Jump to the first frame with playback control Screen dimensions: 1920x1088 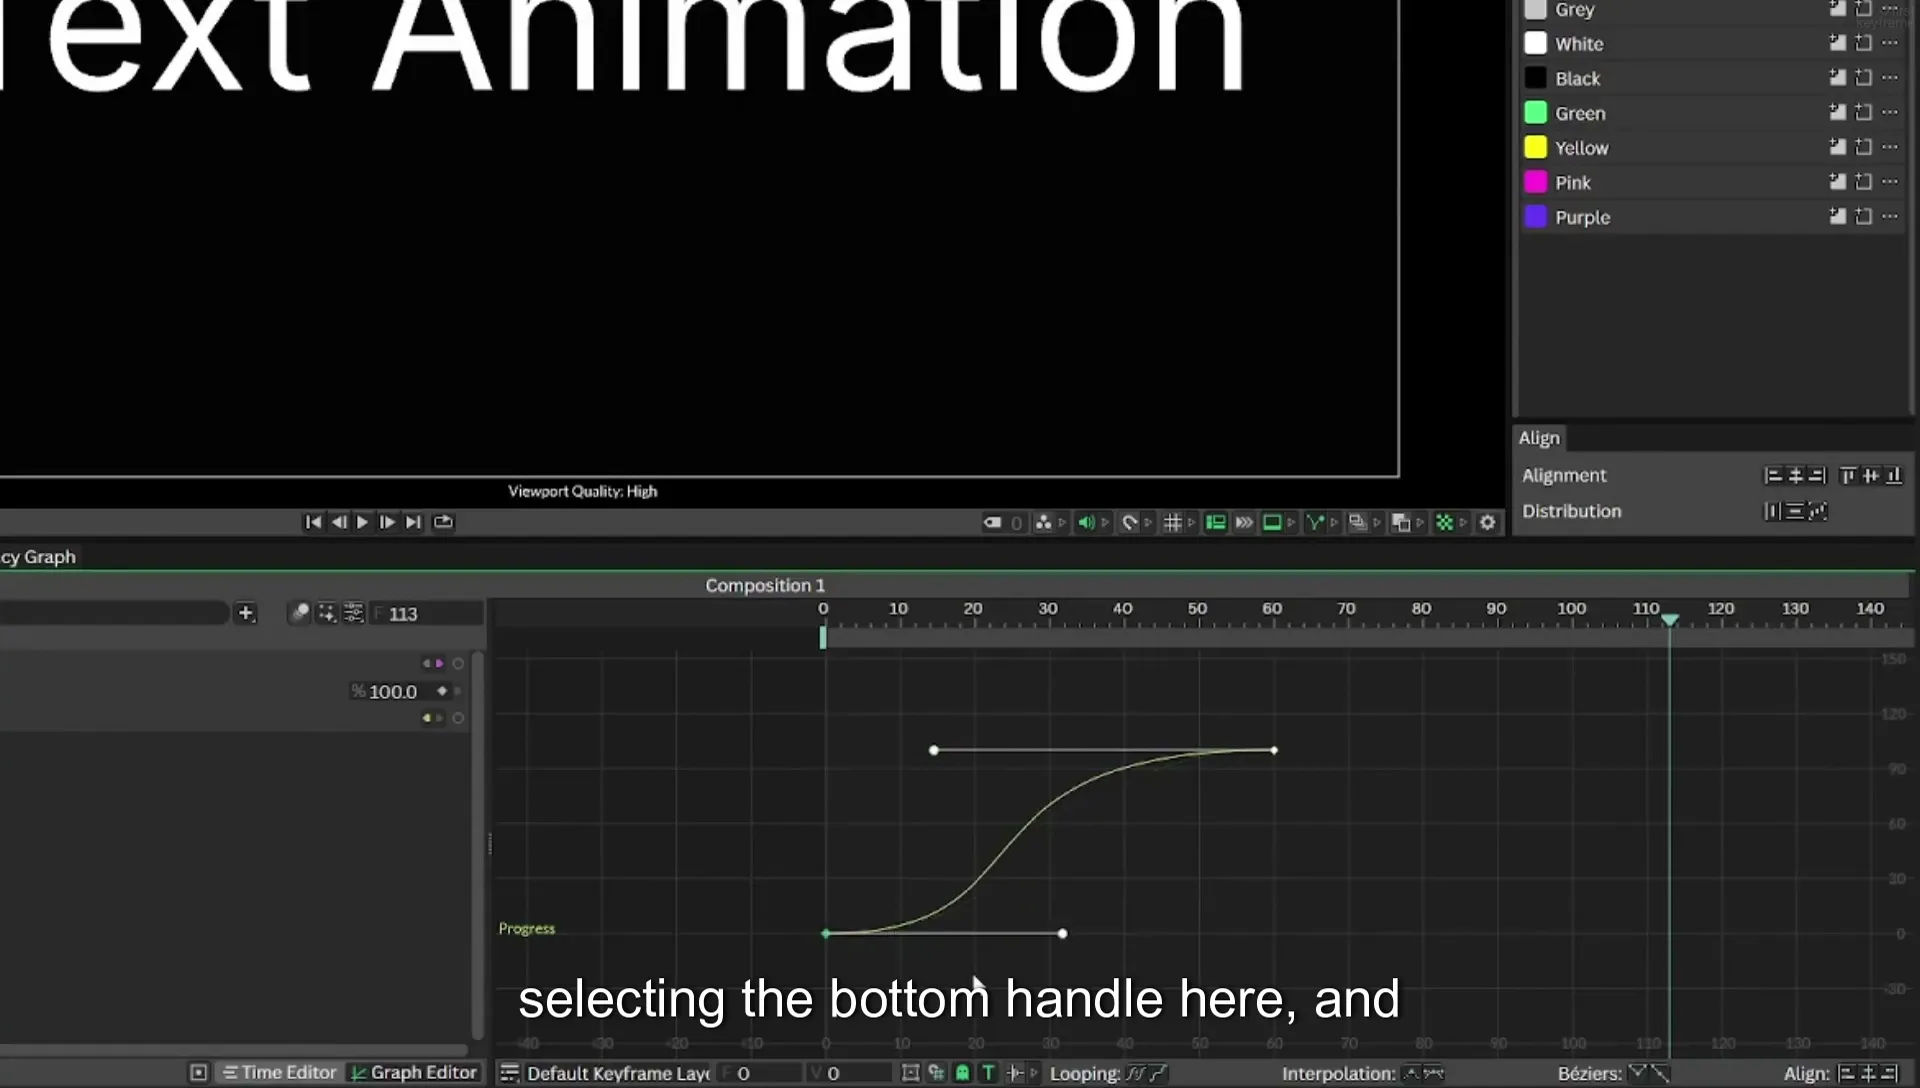pos(313,522)
